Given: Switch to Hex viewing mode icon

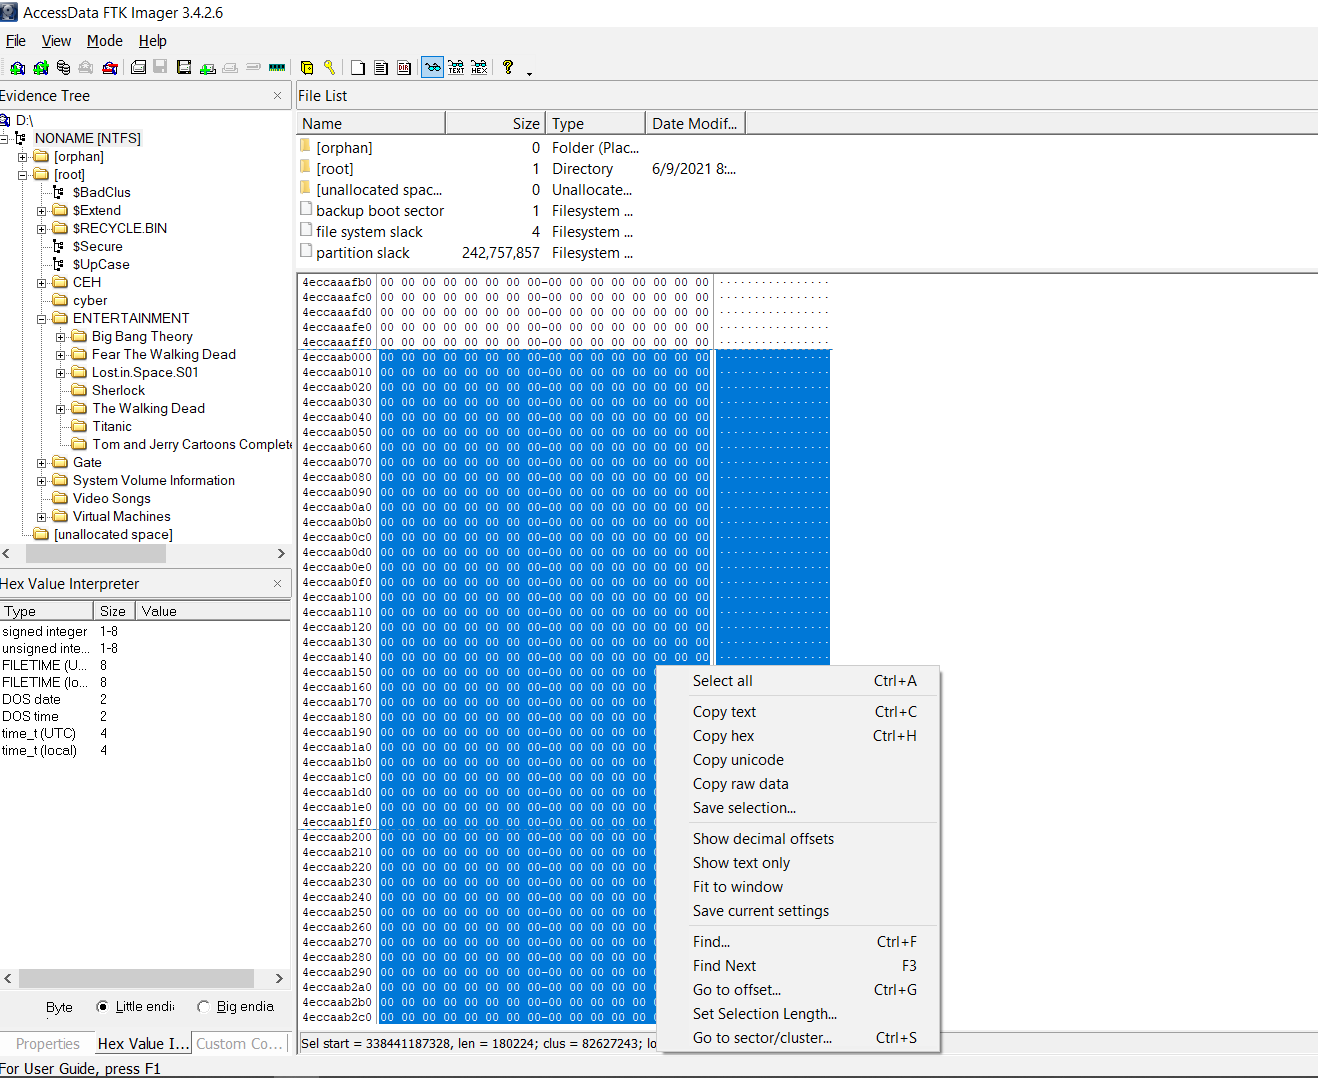Looking at the screenshot, I should (x=480, y=67).
